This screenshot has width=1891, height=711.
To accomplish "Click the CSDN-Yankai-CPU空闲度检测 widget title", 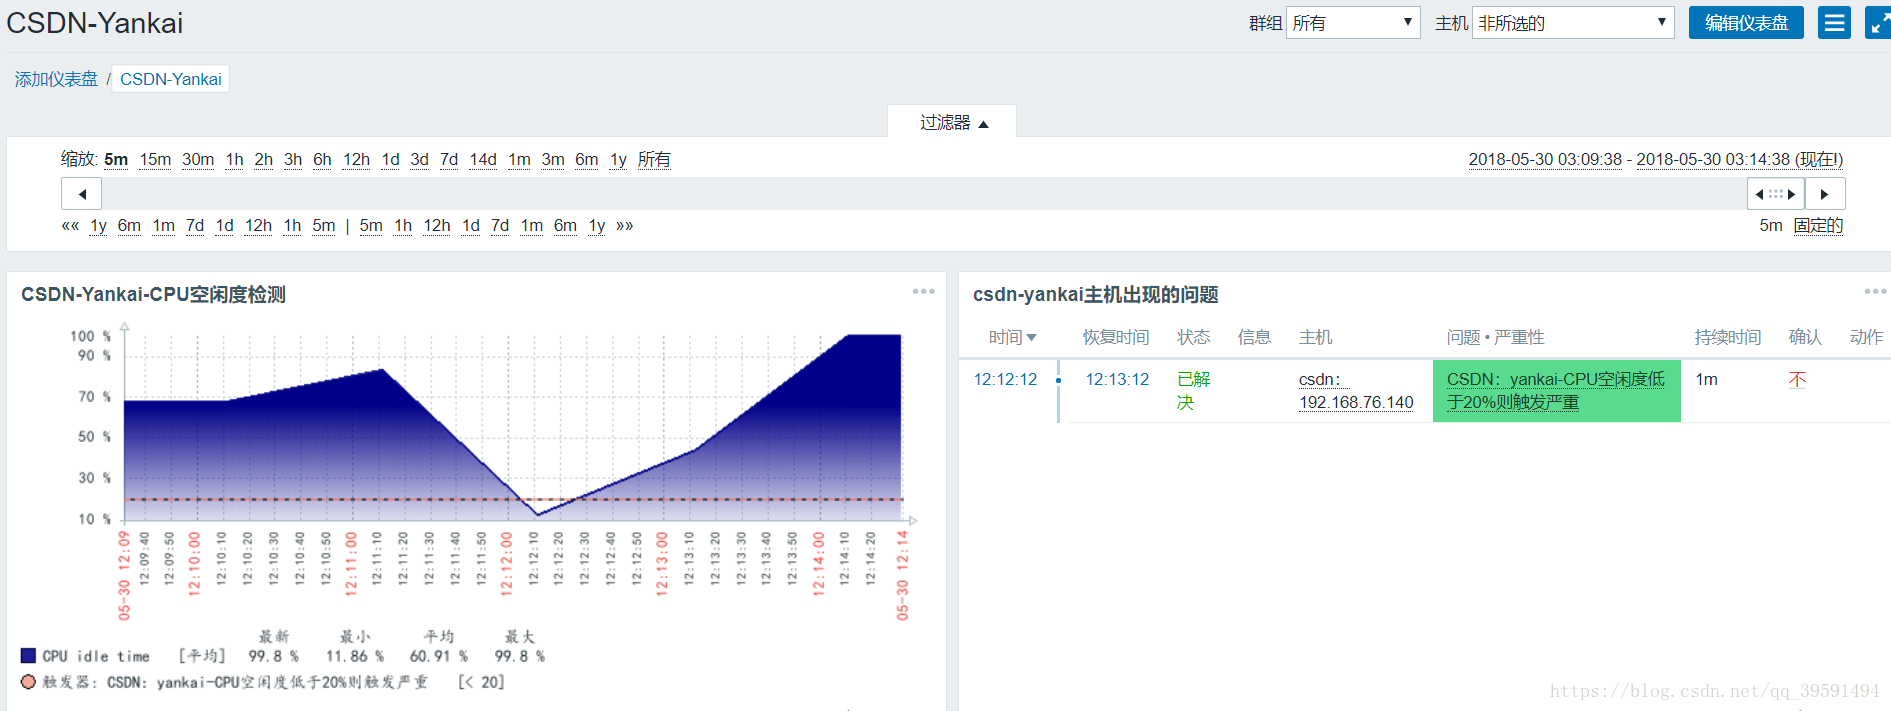I will coord(153,294).
